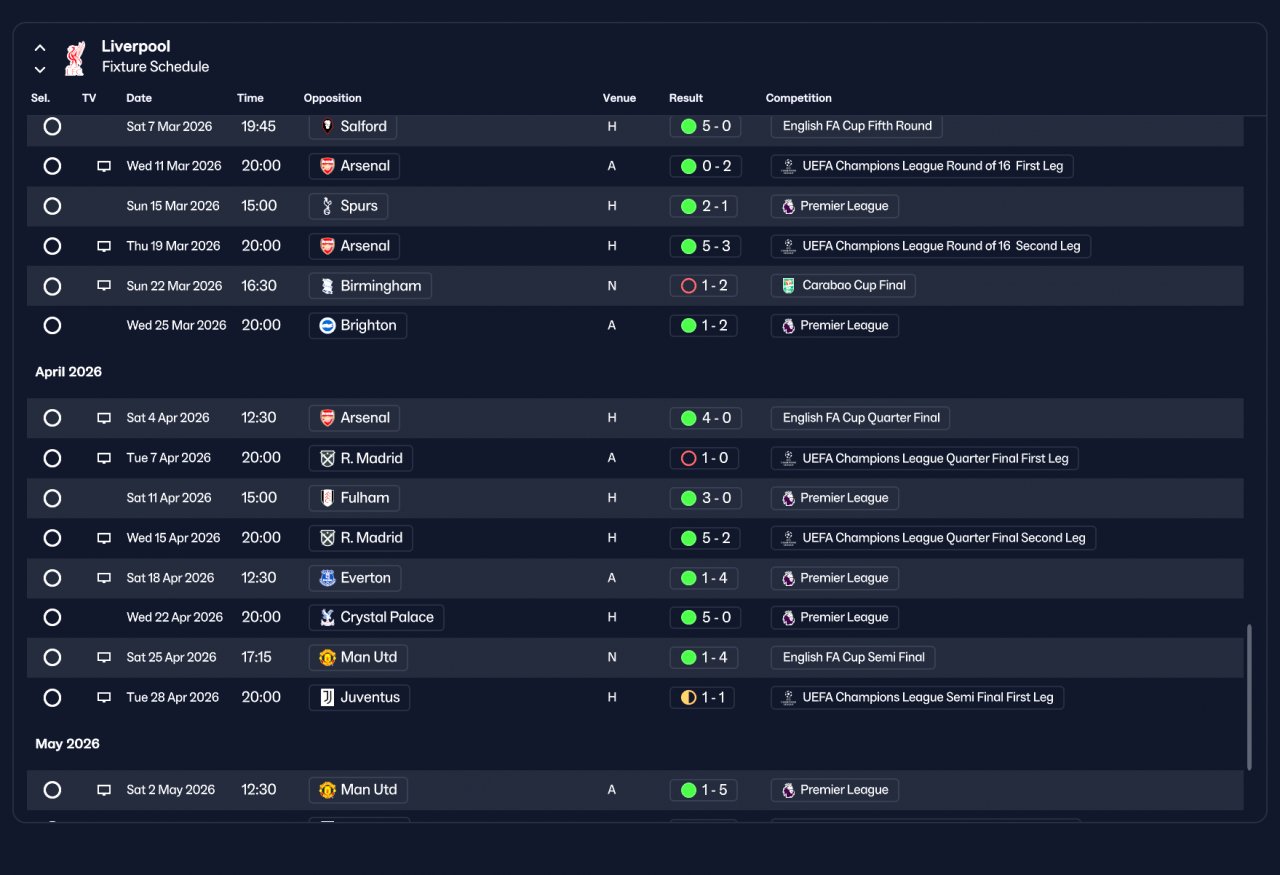This screenshot has height=875, width=1280.
Task: Select the Fulham fixture radio button
Action: [52, 498]
